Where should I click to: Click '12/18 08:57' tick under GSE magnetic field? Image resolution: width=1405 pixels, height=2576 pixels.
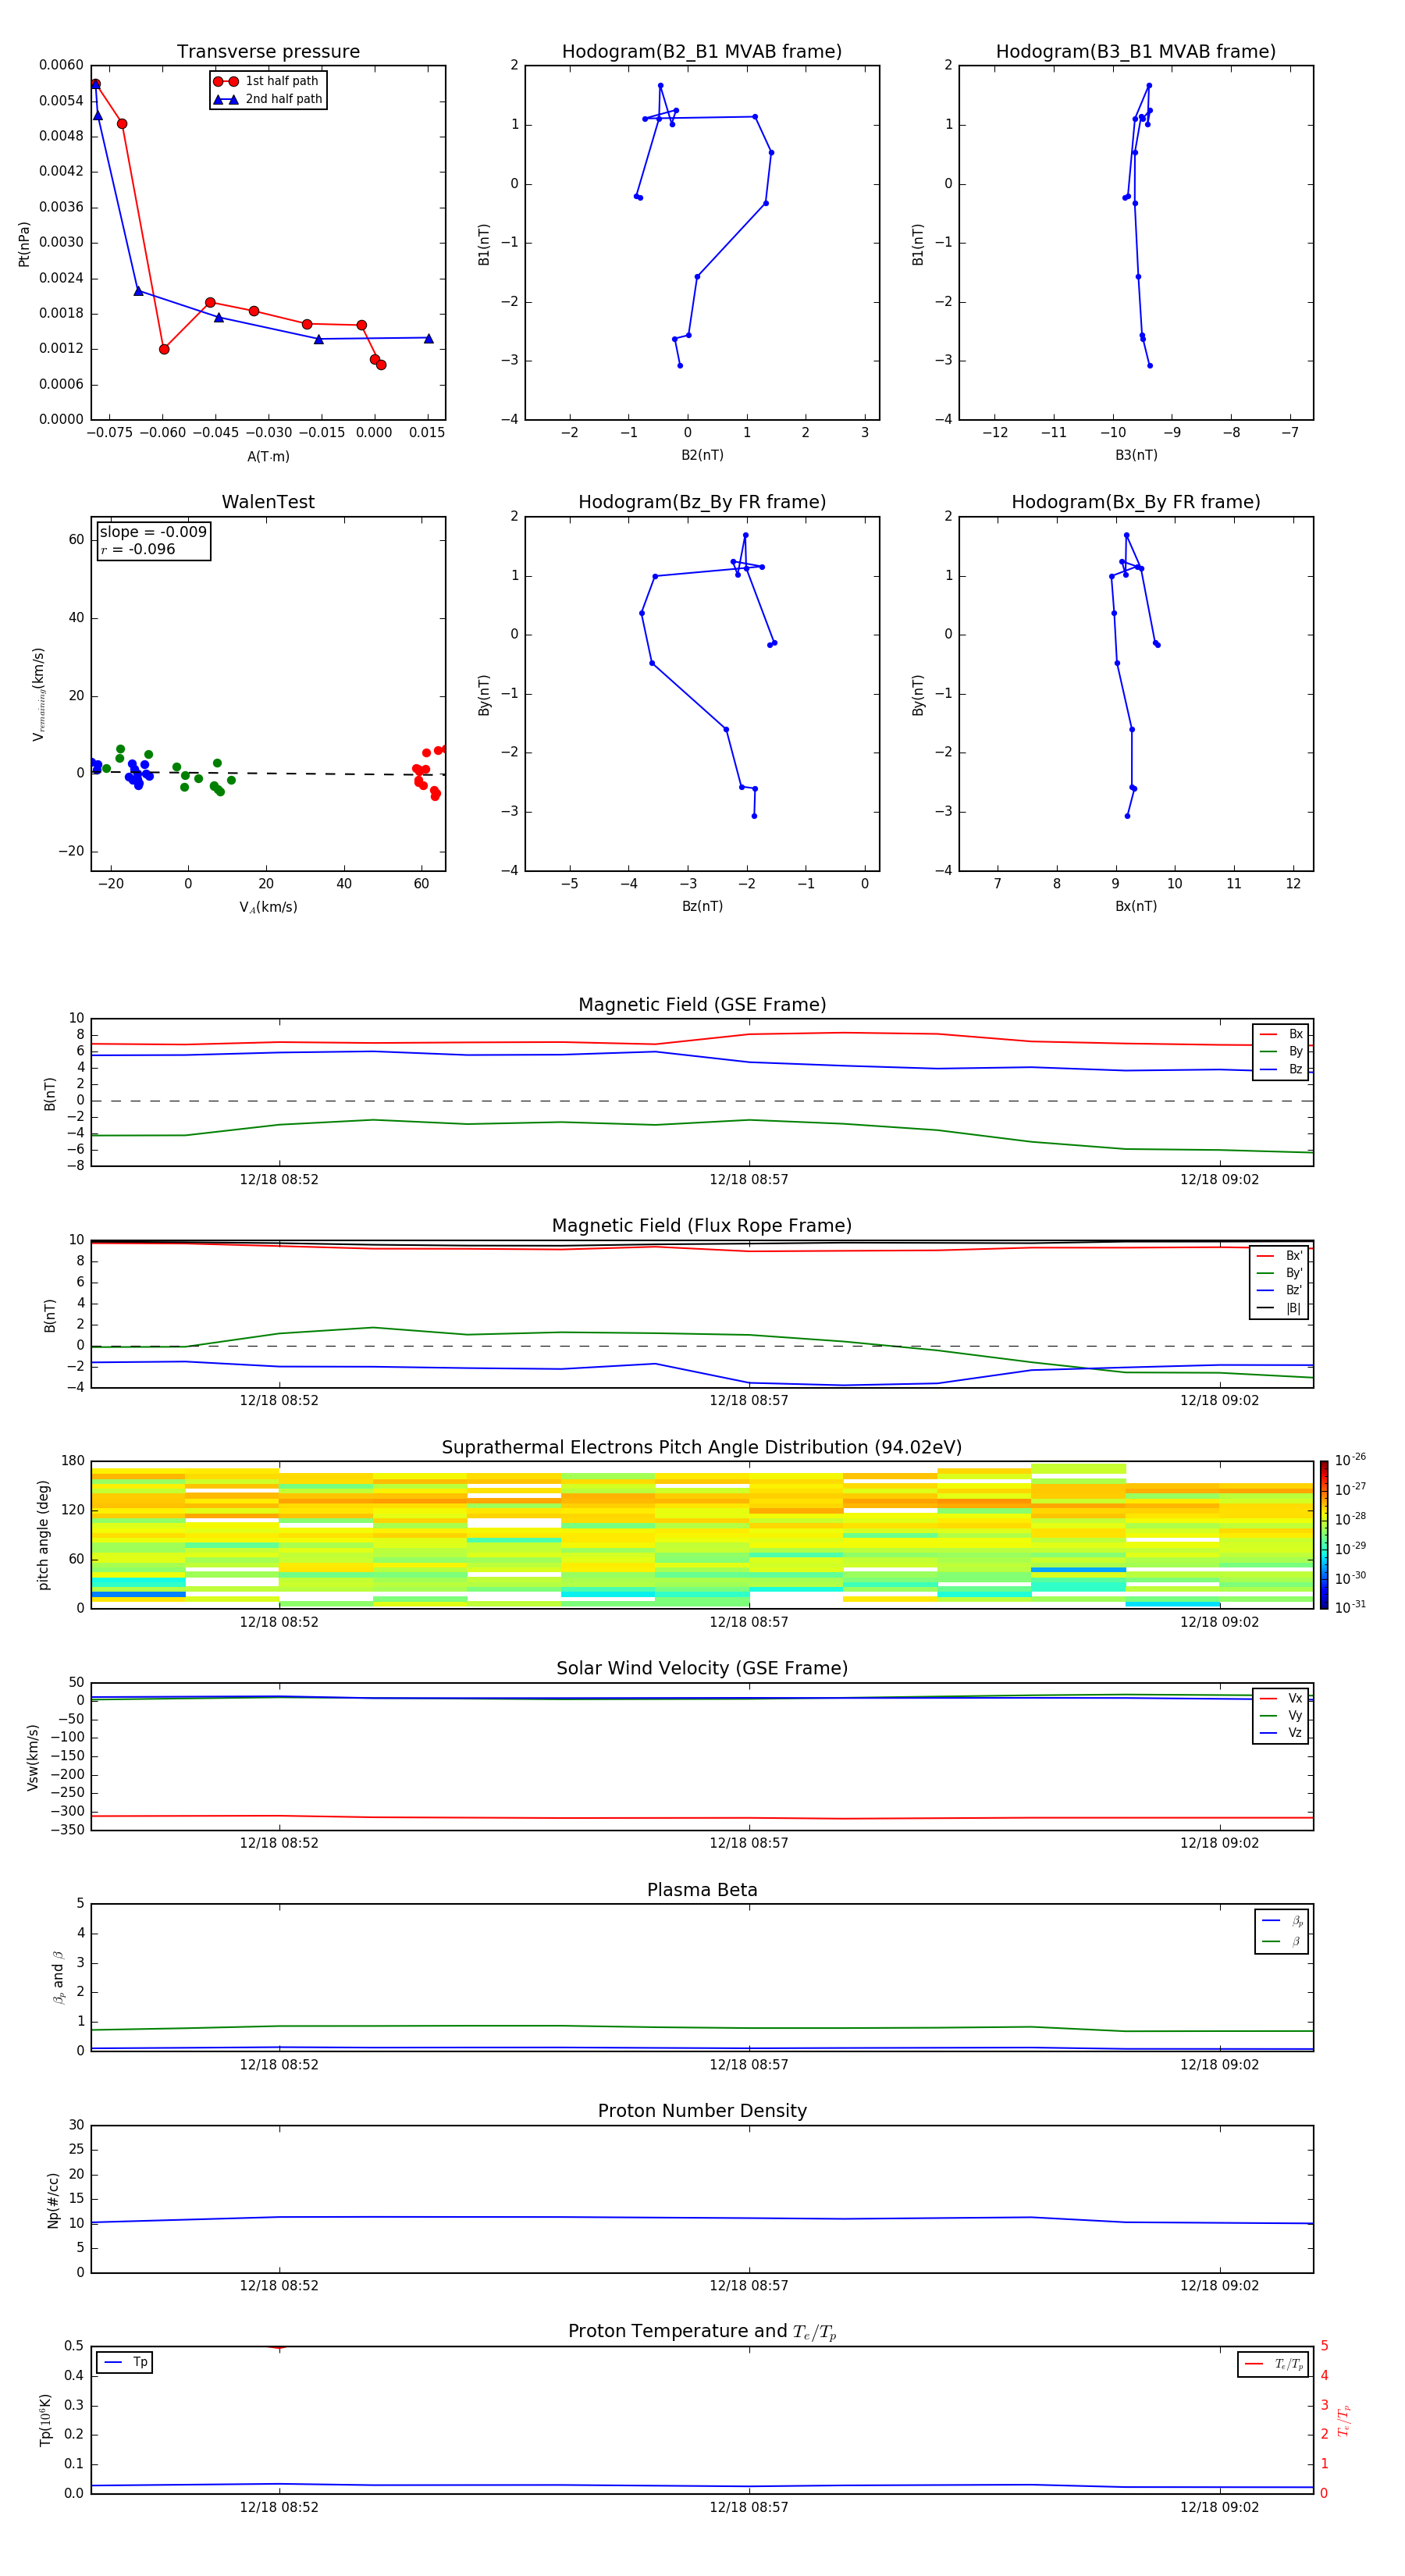[x=749, y=1180]
